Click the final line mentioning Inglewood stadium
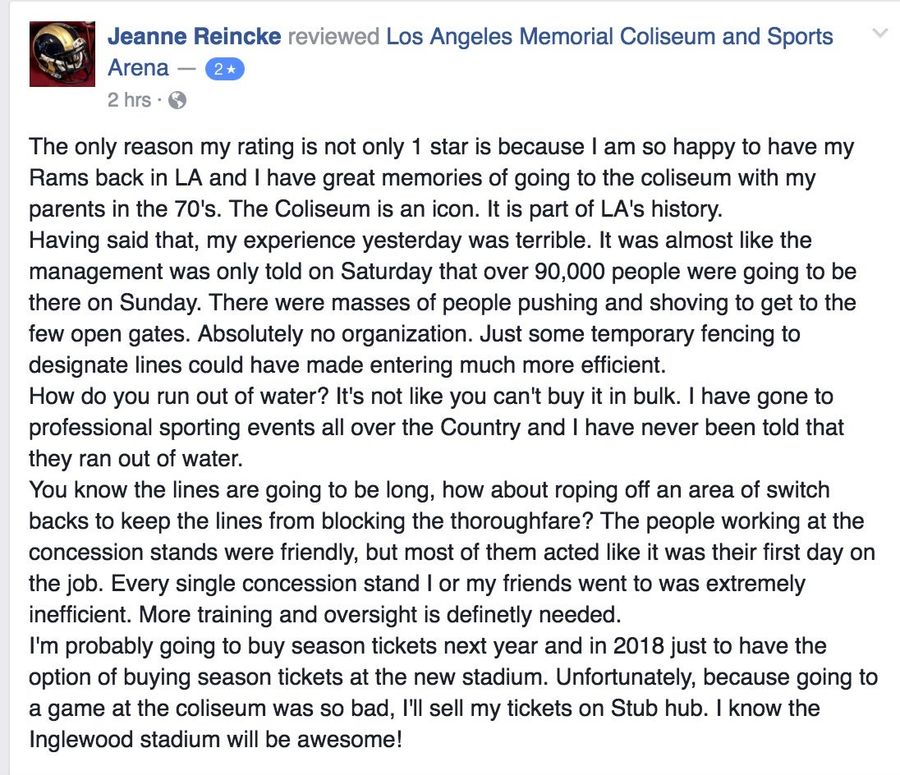The height and width of the screenshot is (775, 900). [216, 739]
